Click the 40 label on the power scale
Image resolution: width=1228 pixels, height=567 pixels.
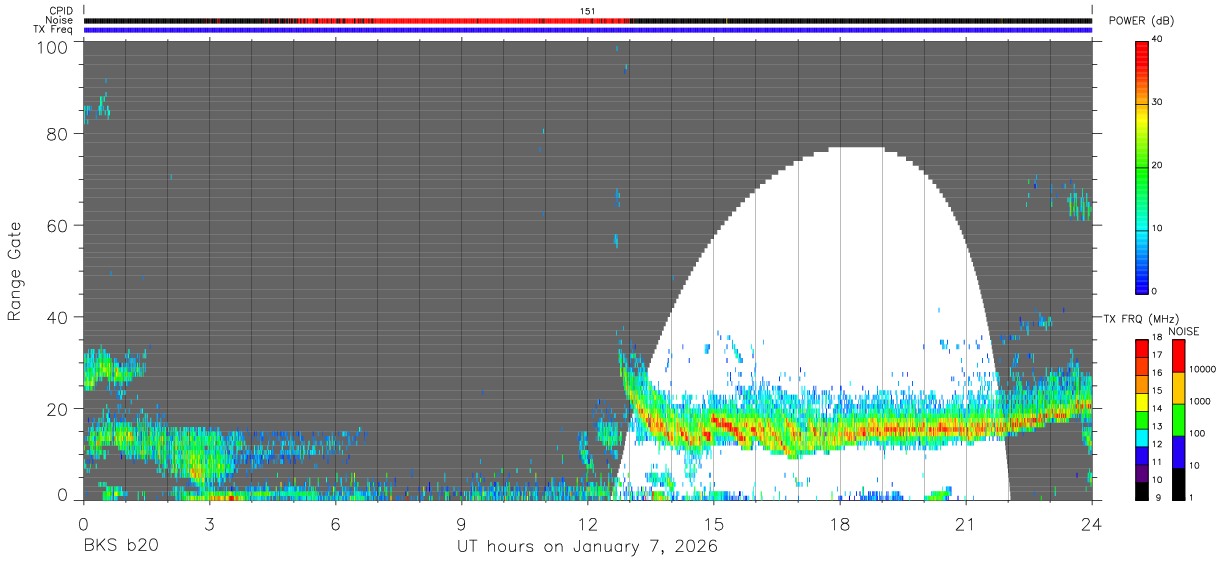[1159, 40]
